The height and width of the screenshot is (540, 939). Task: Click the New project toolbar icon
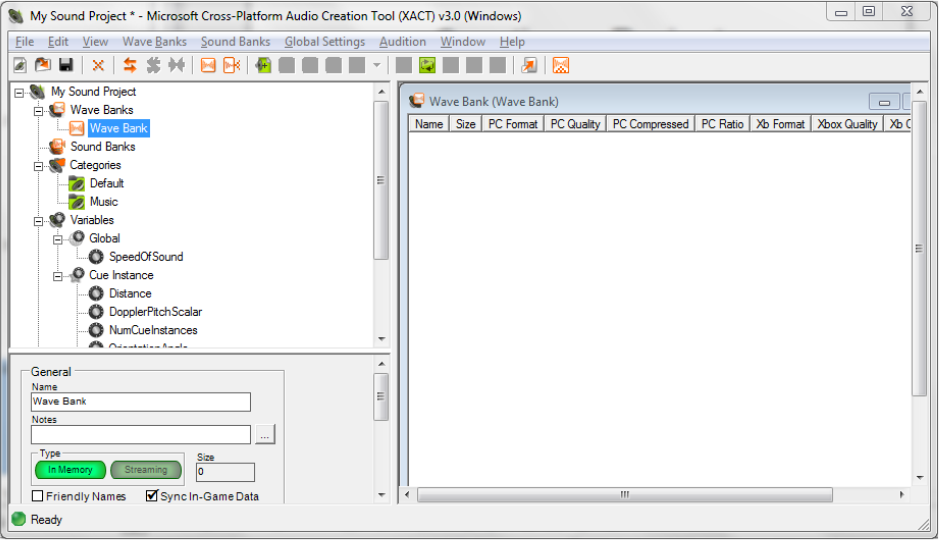point(20,65)
